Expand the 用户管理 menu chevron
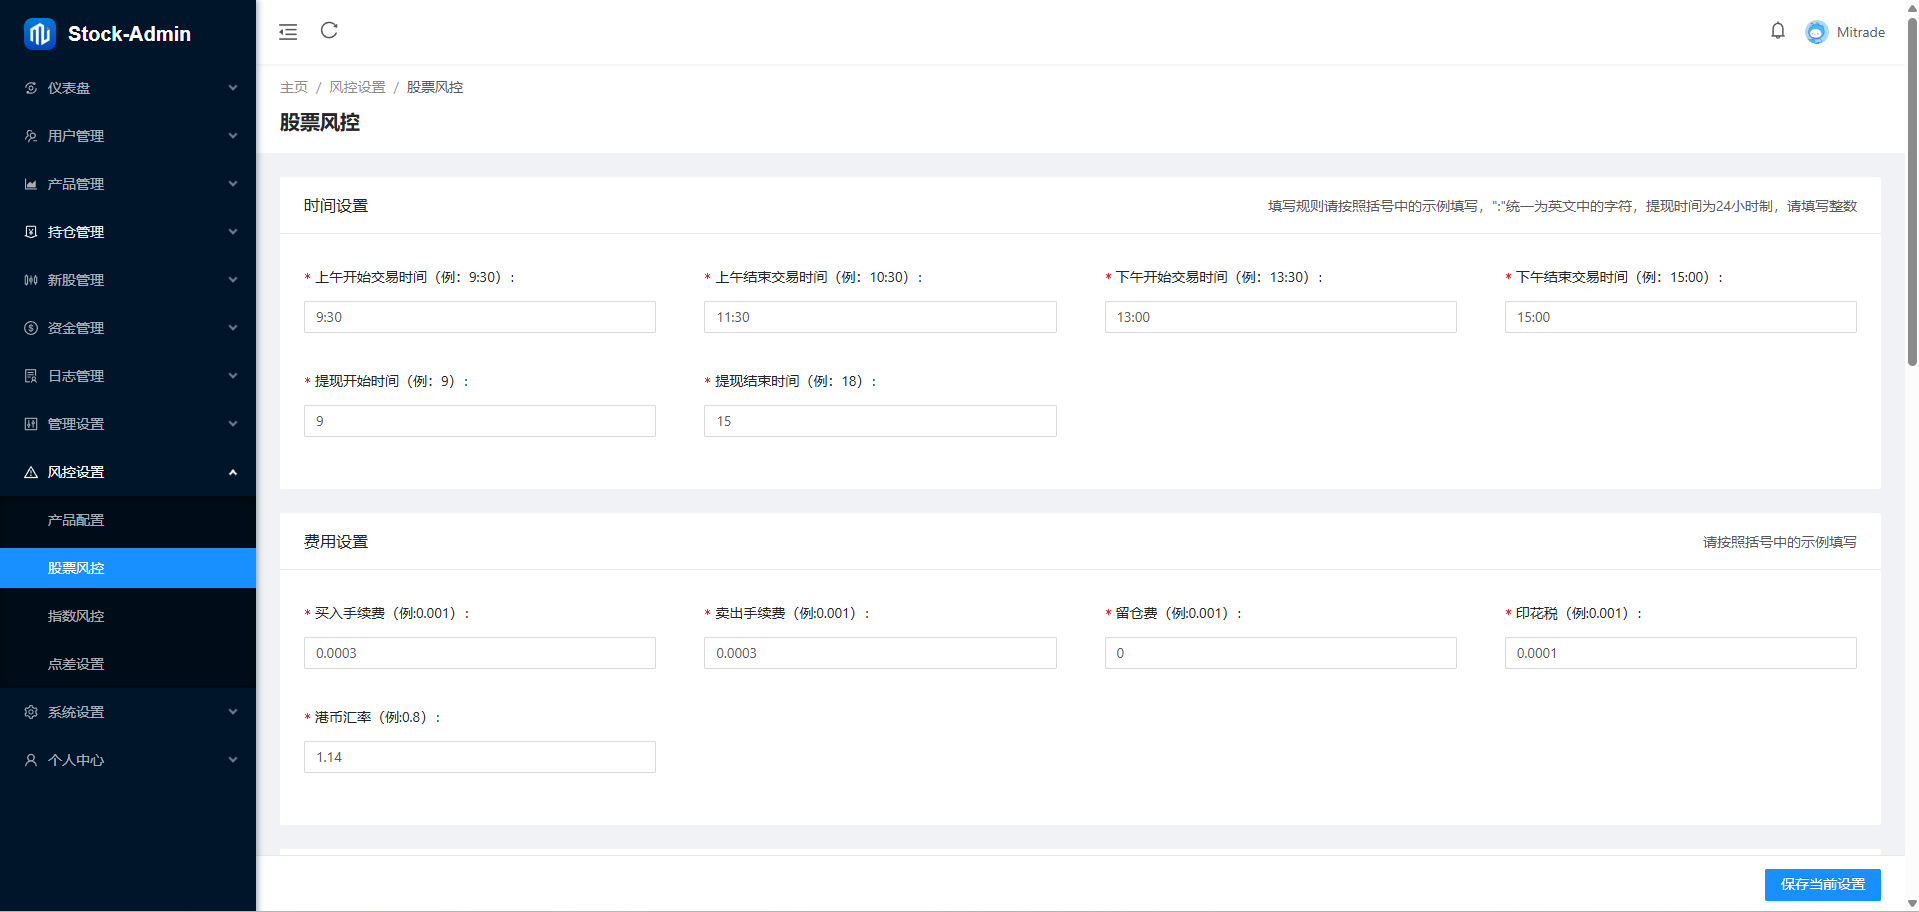 click(233, 136)
